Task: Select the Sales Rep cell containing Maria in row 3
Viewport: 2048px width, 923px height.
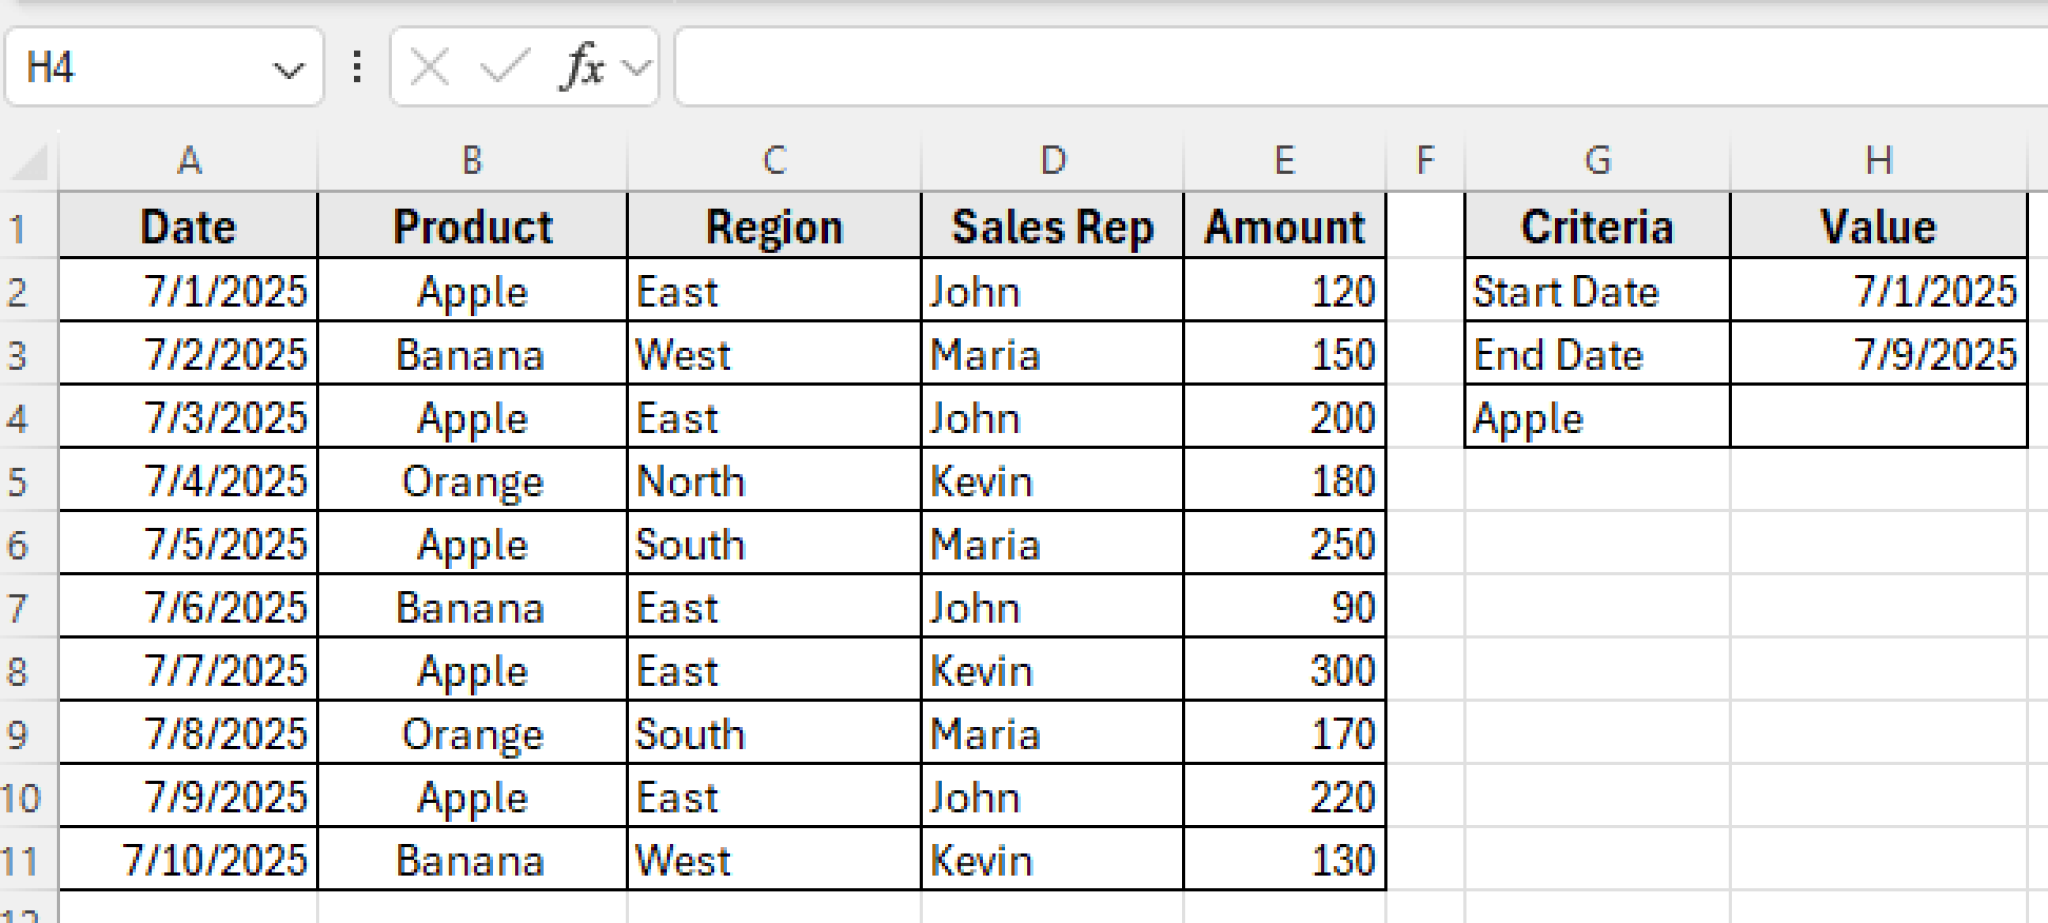Action: 1050,354
